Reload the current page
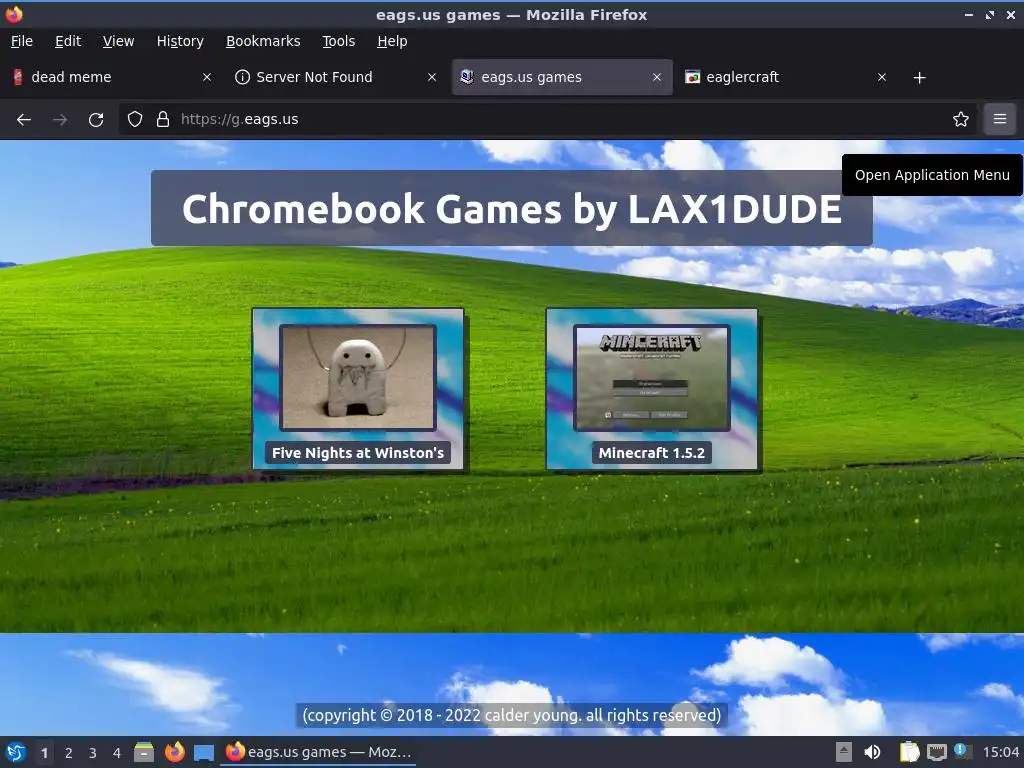This screenshot has height=768, width=1024. pyautogui.click(x=96, y=120)
